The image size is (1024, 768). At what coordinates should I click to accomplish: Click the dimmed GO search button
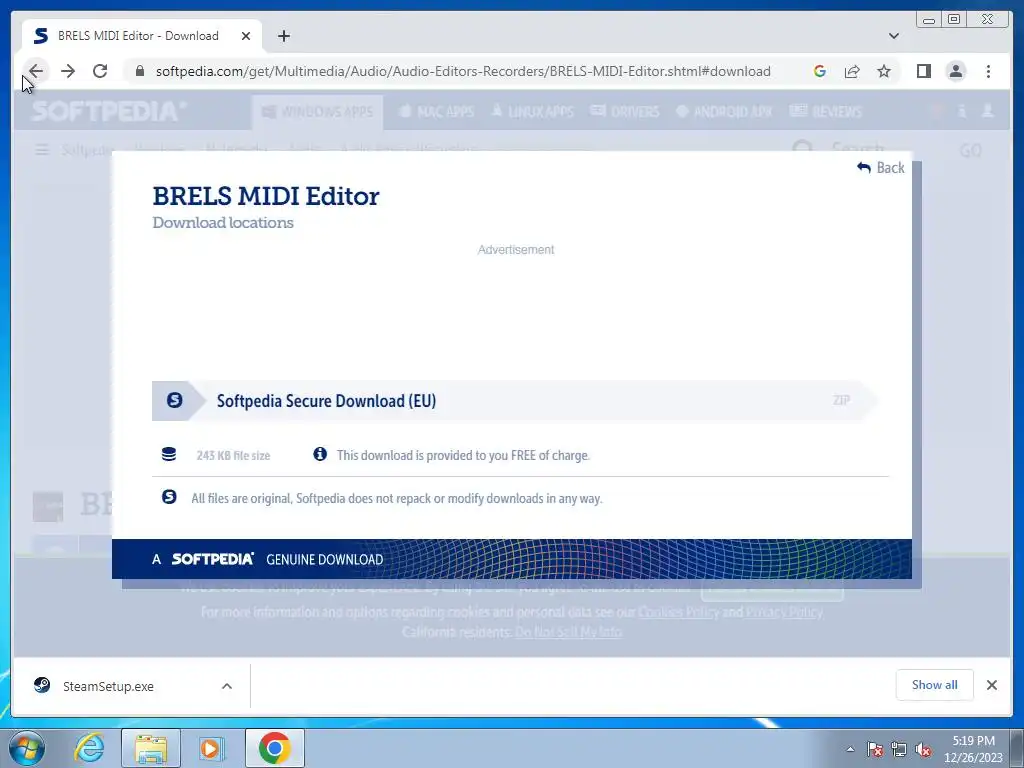pyautogui.click(x=970, y=151)
